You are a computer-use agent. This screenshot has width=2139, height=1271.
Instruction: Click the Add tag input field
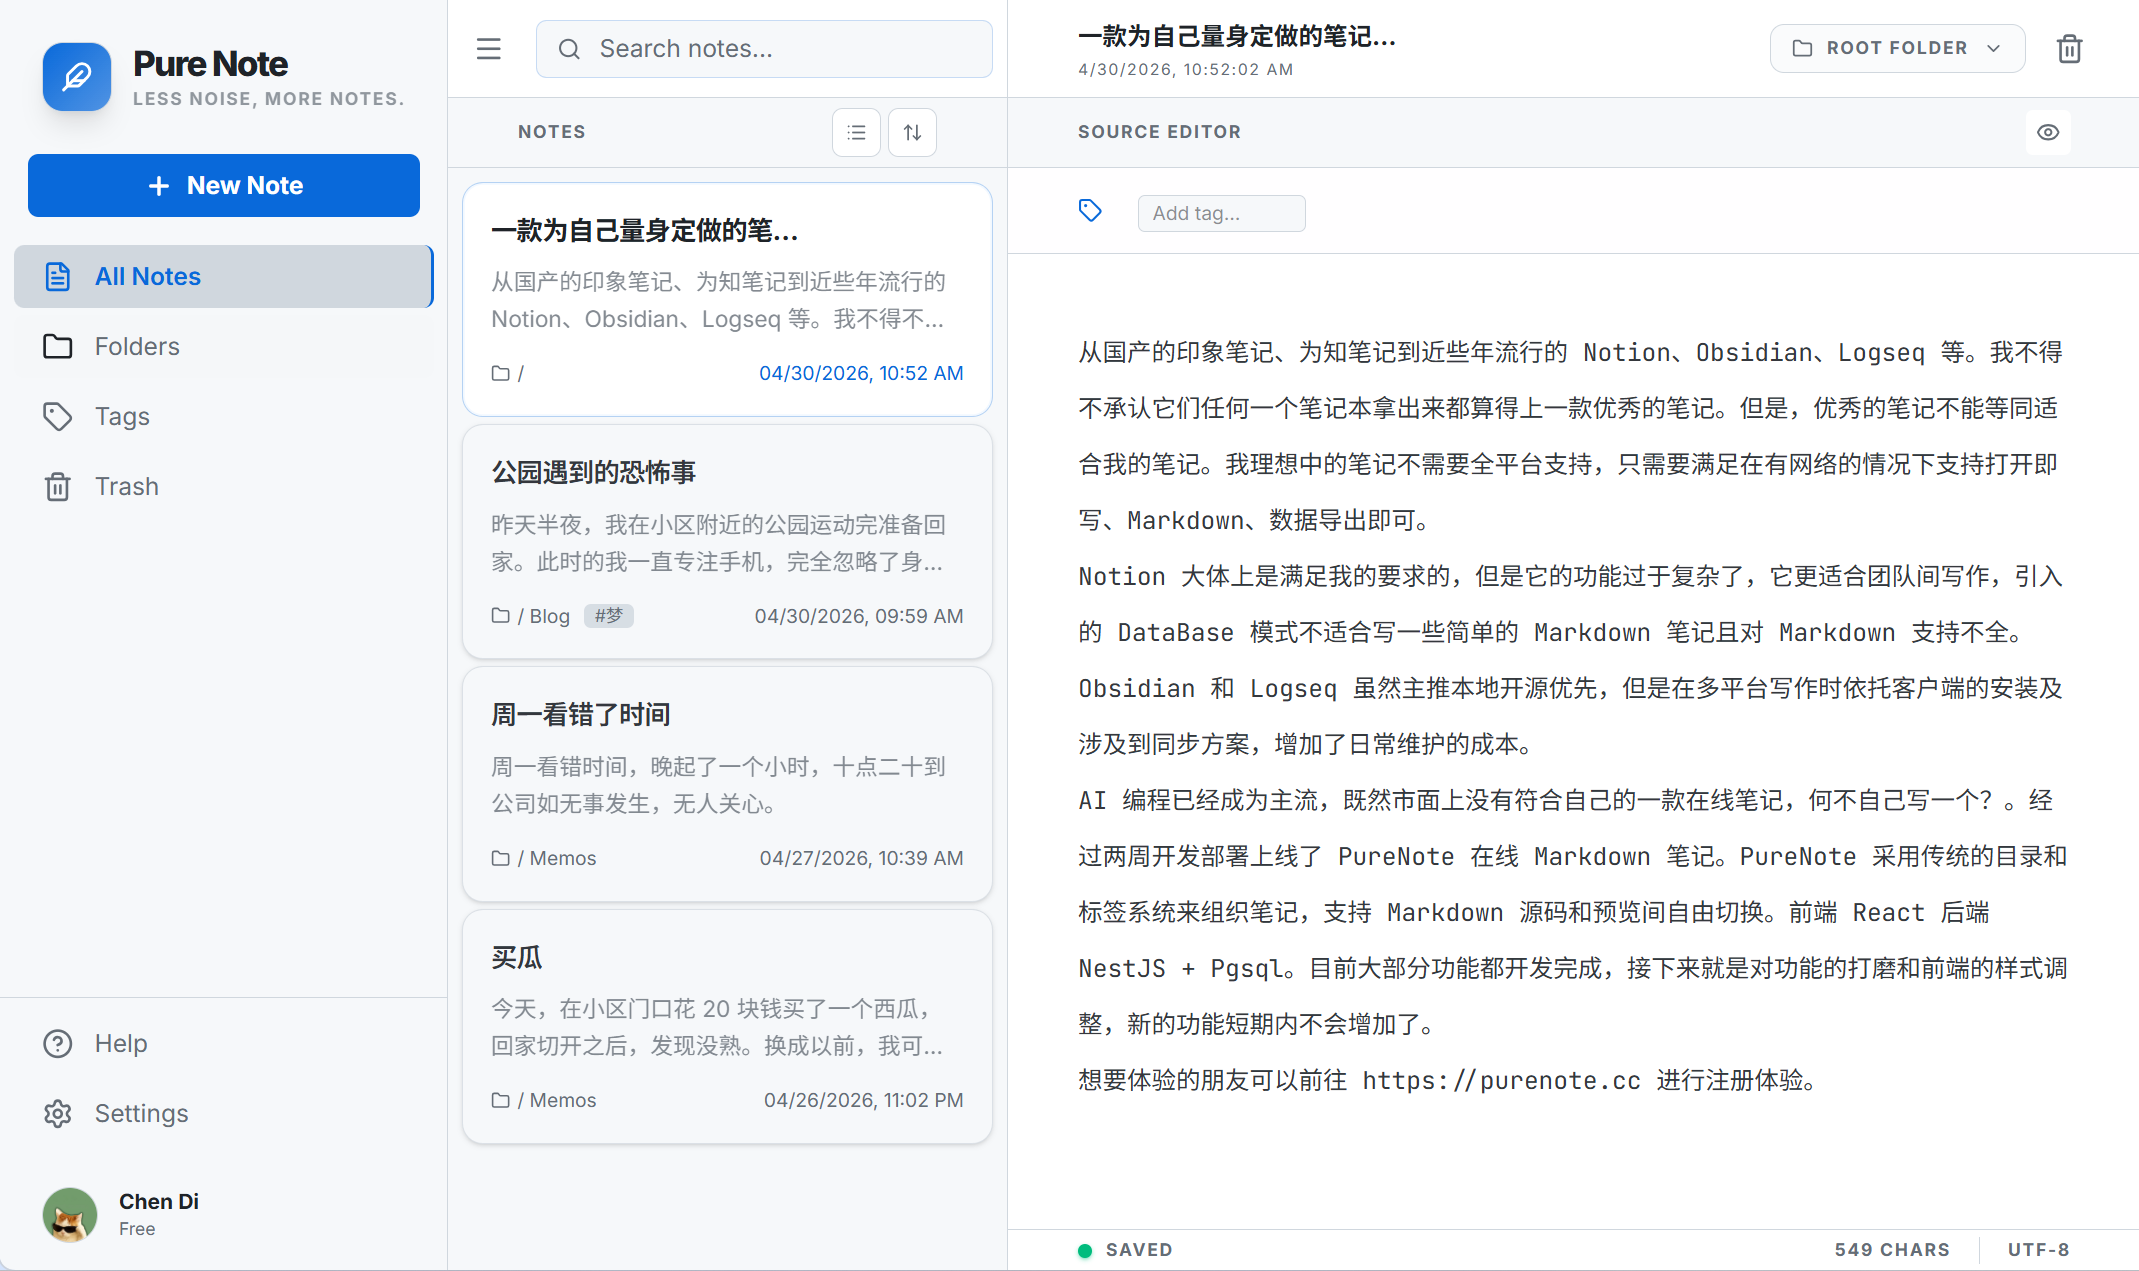pyautogui.click(x=1221, y=213)
